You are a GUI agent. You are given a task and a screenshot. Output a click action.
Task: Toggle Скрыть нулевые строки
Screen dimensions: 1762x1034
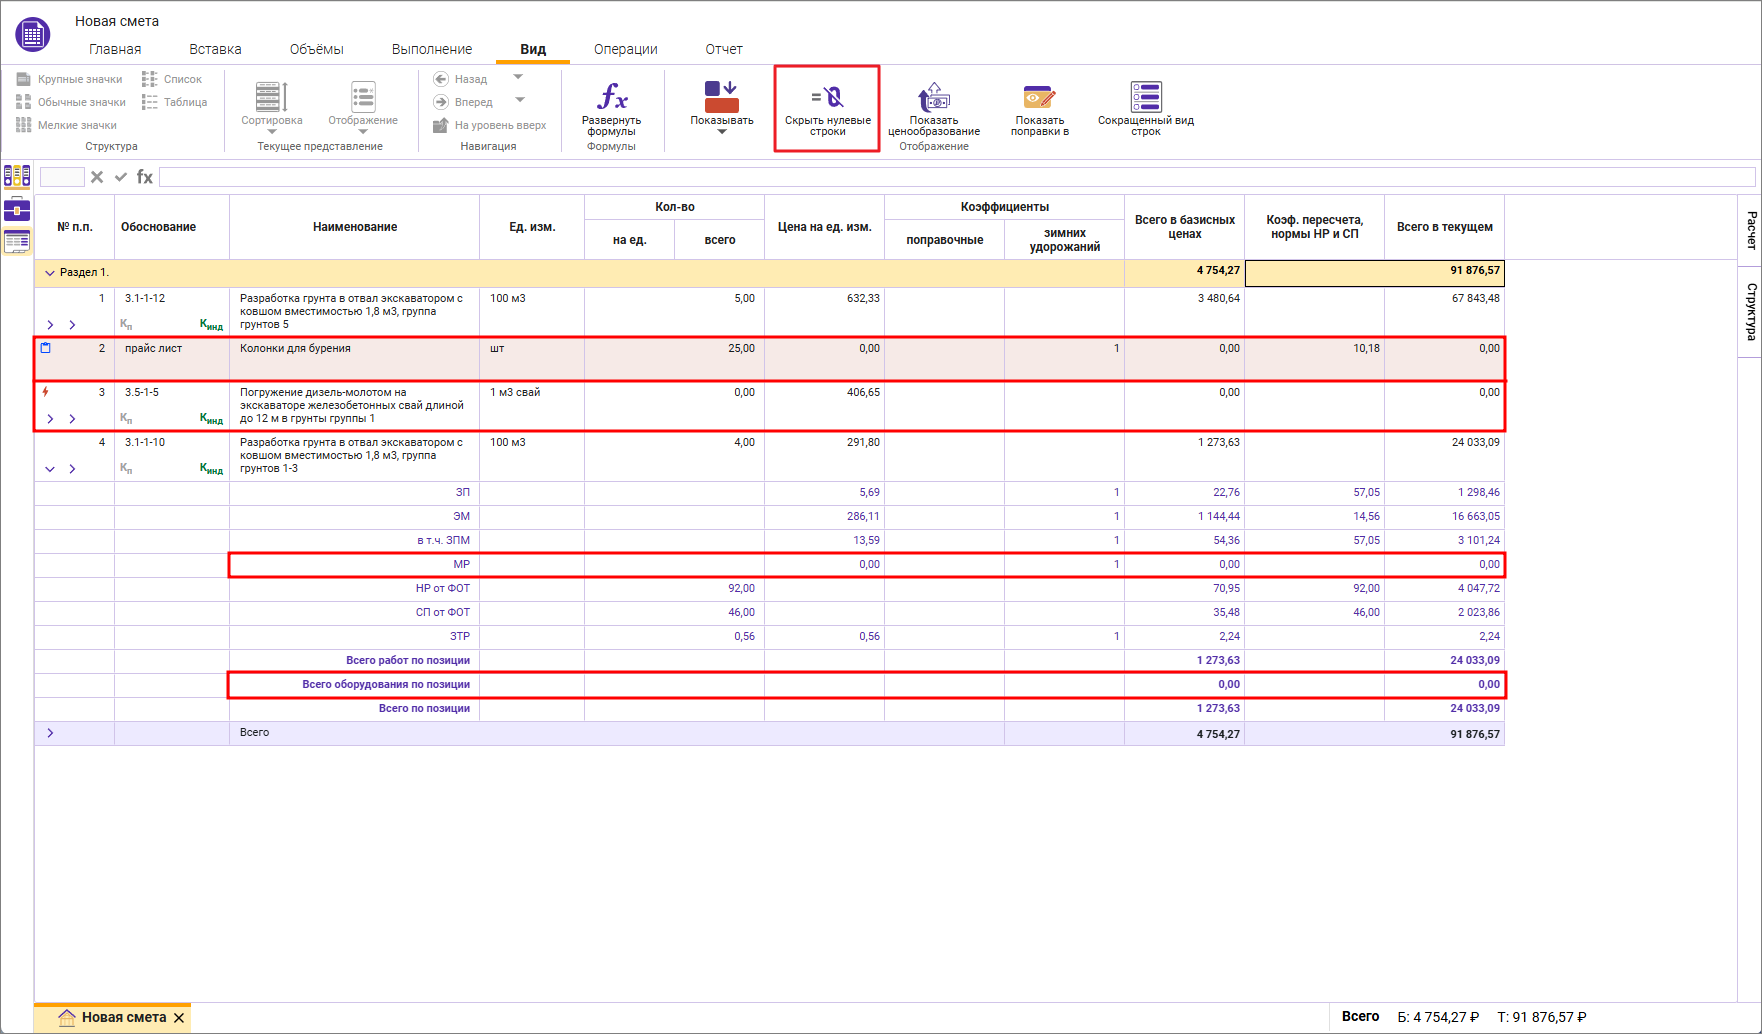click(x=827, y=109)
